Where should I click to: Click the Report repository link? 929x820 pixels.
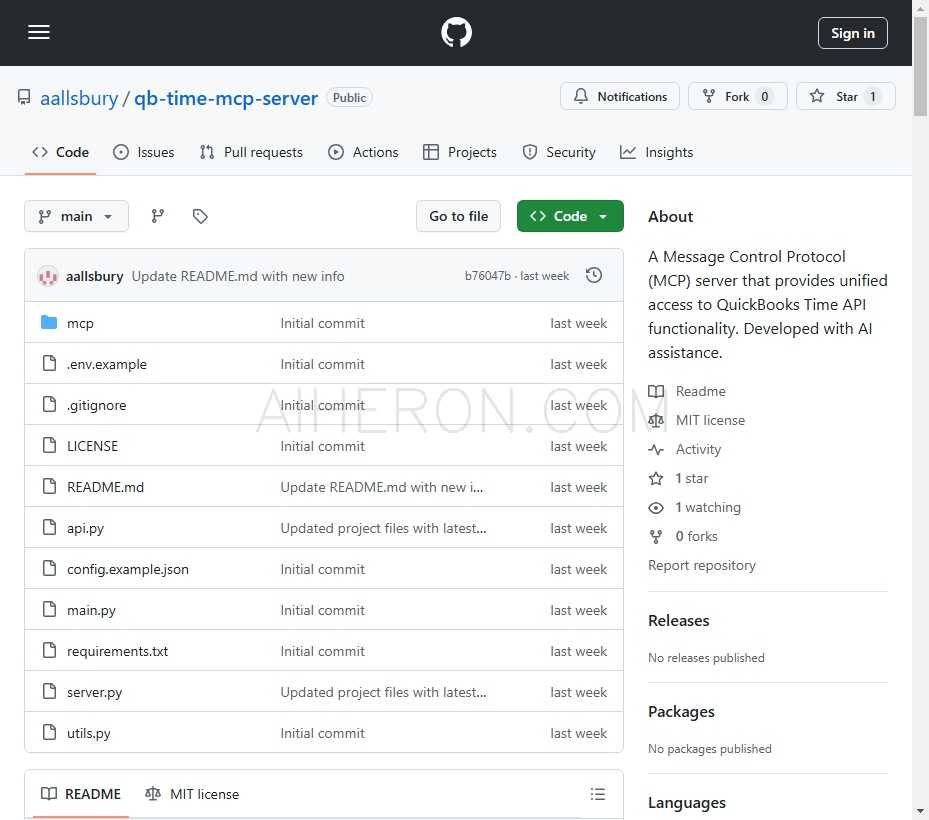(x=701, y=565)
